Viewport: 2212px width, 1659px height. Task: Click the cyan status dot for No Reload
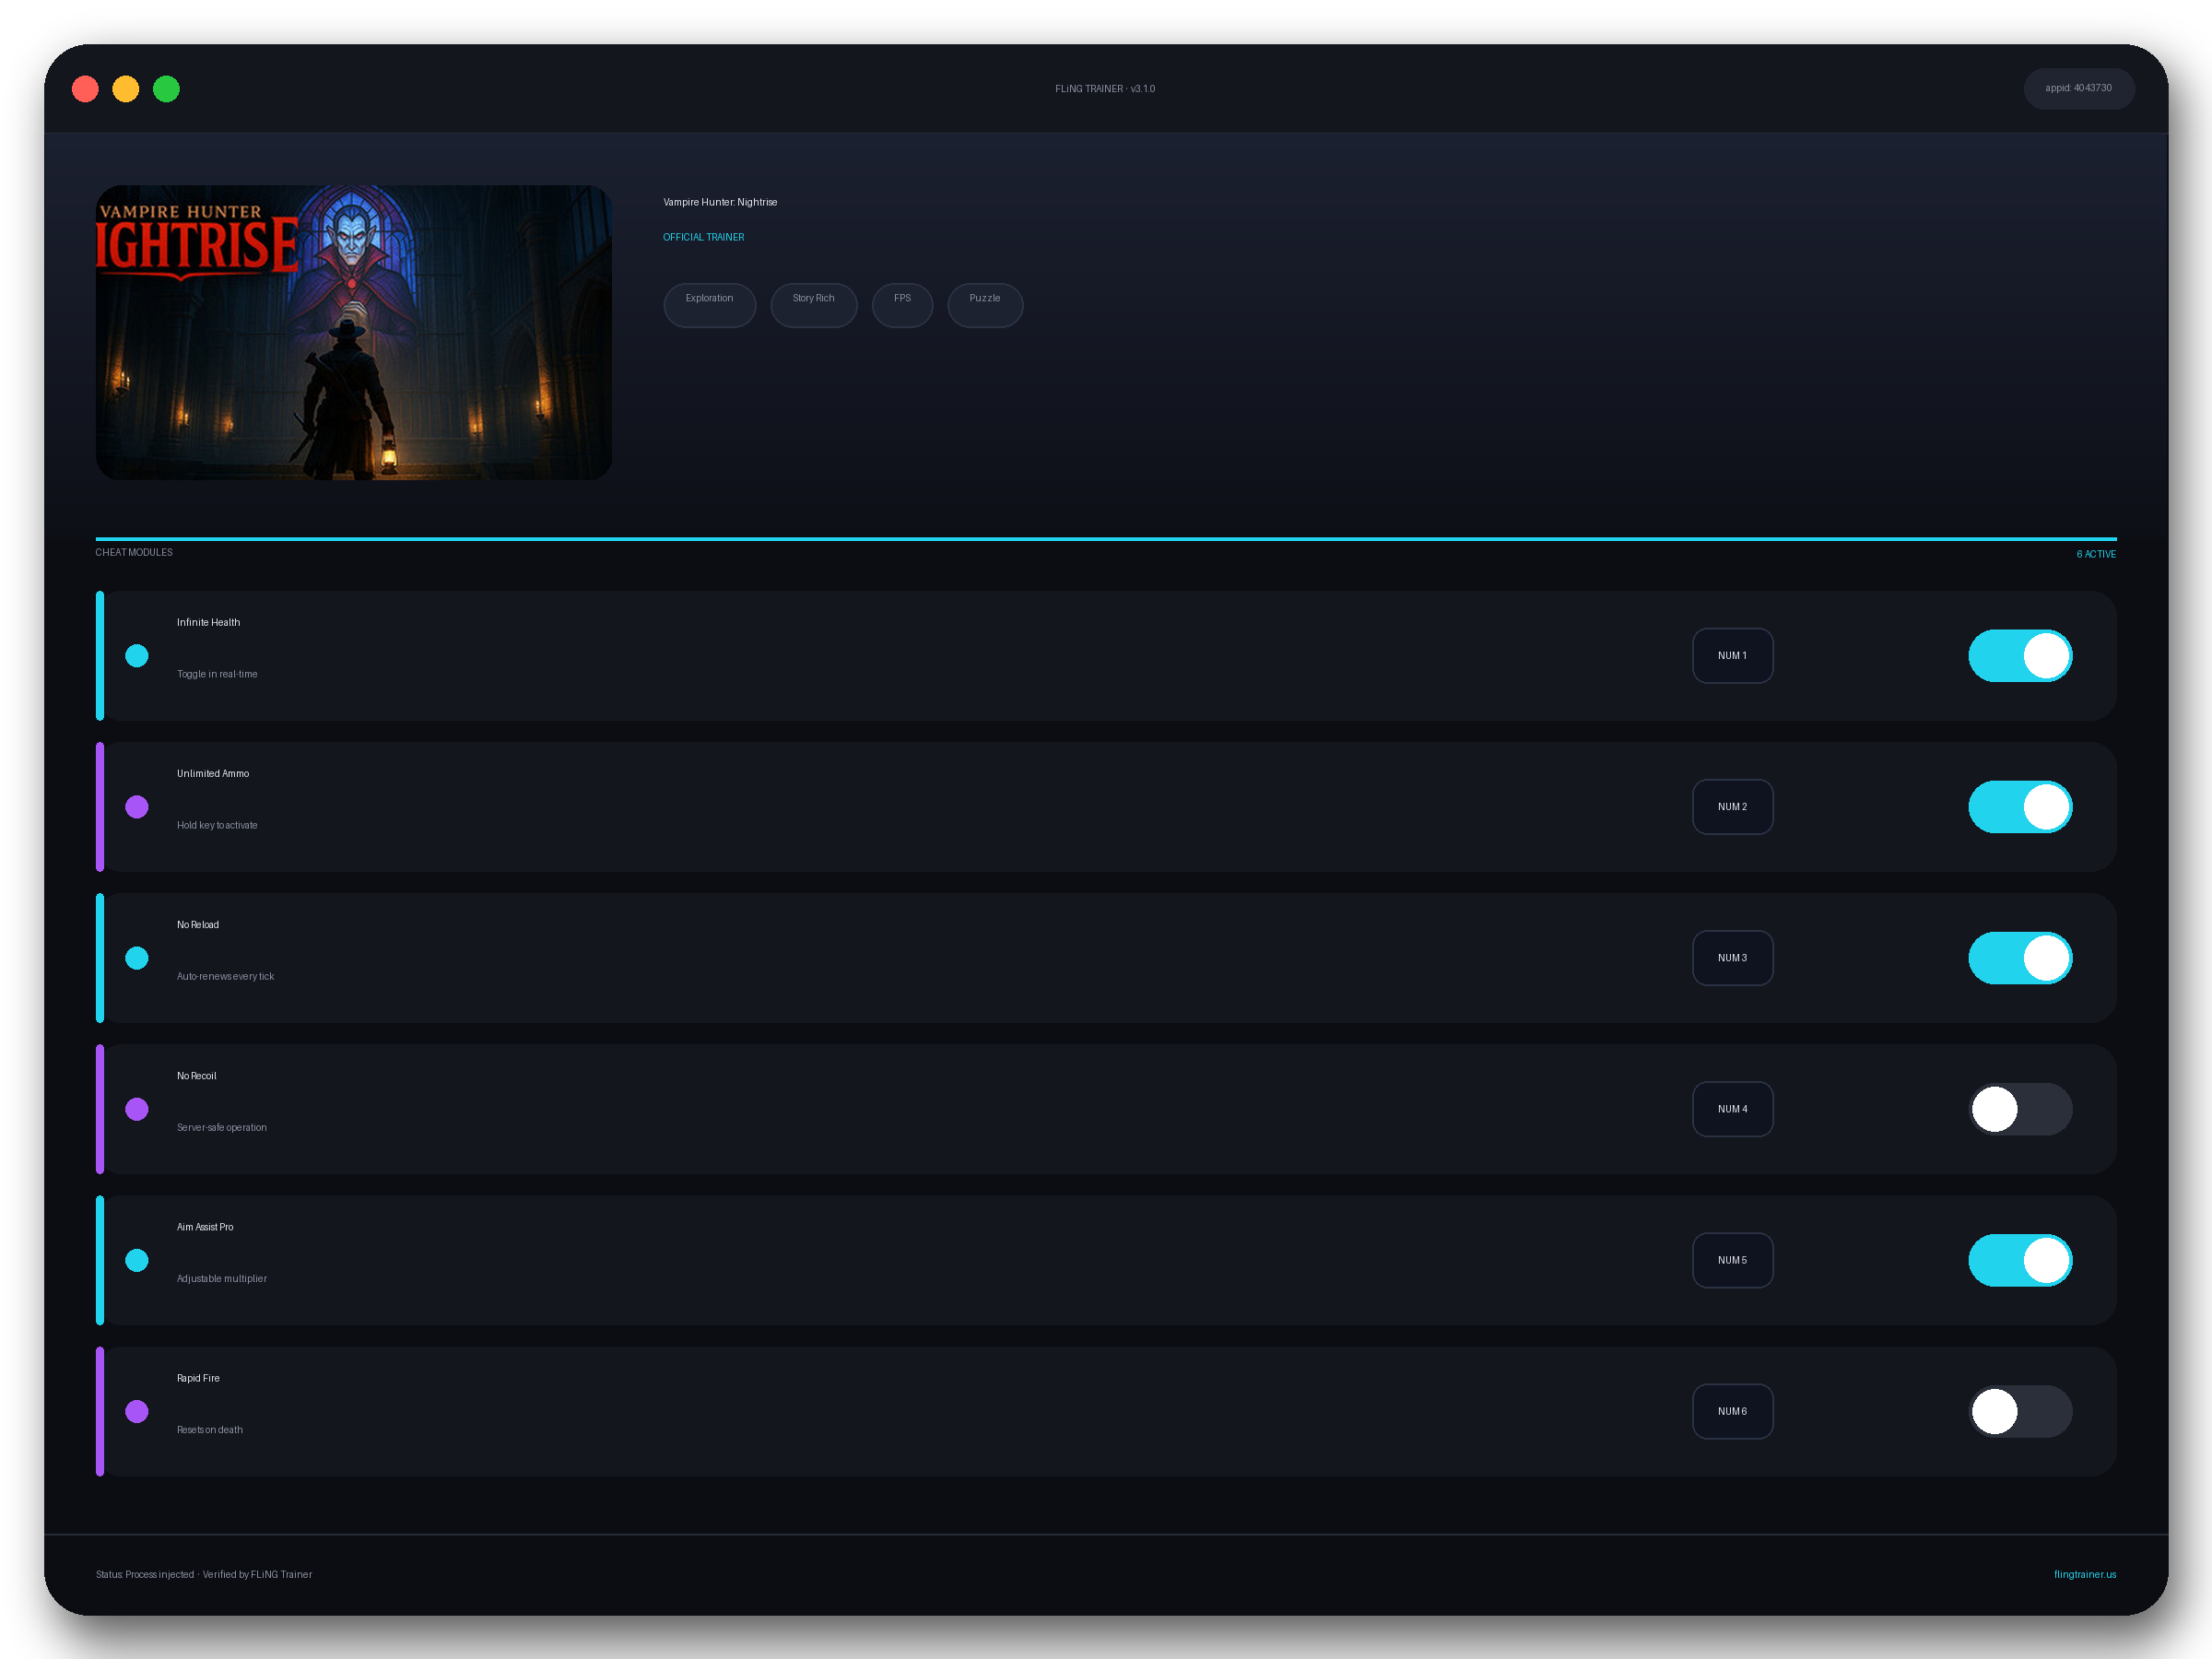point(137,958)
